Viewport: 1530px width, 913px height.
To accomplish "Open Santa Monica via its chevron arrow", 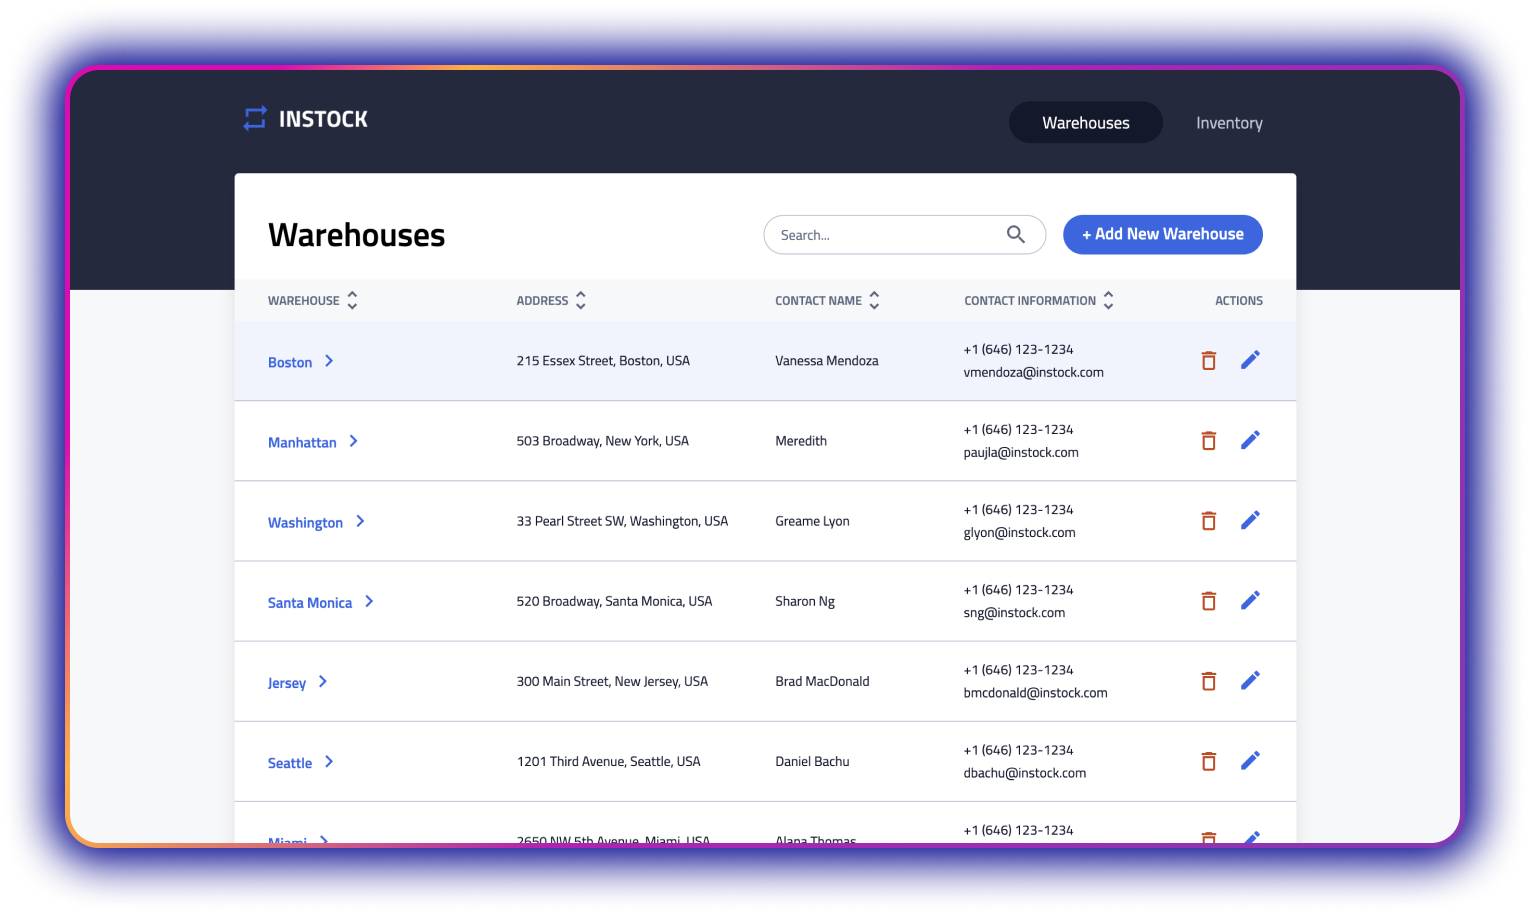I will click(x=369, y=601).
